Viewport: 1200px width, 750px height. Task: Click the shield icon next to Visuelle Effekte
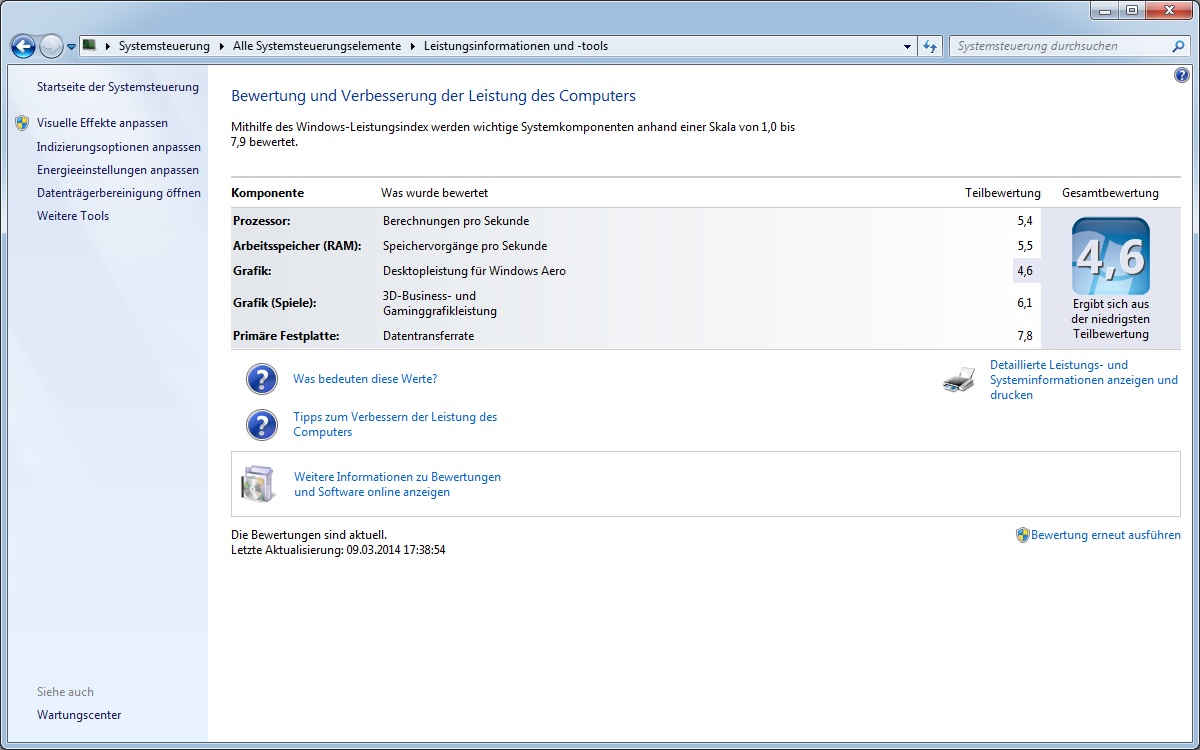point(23,123)
